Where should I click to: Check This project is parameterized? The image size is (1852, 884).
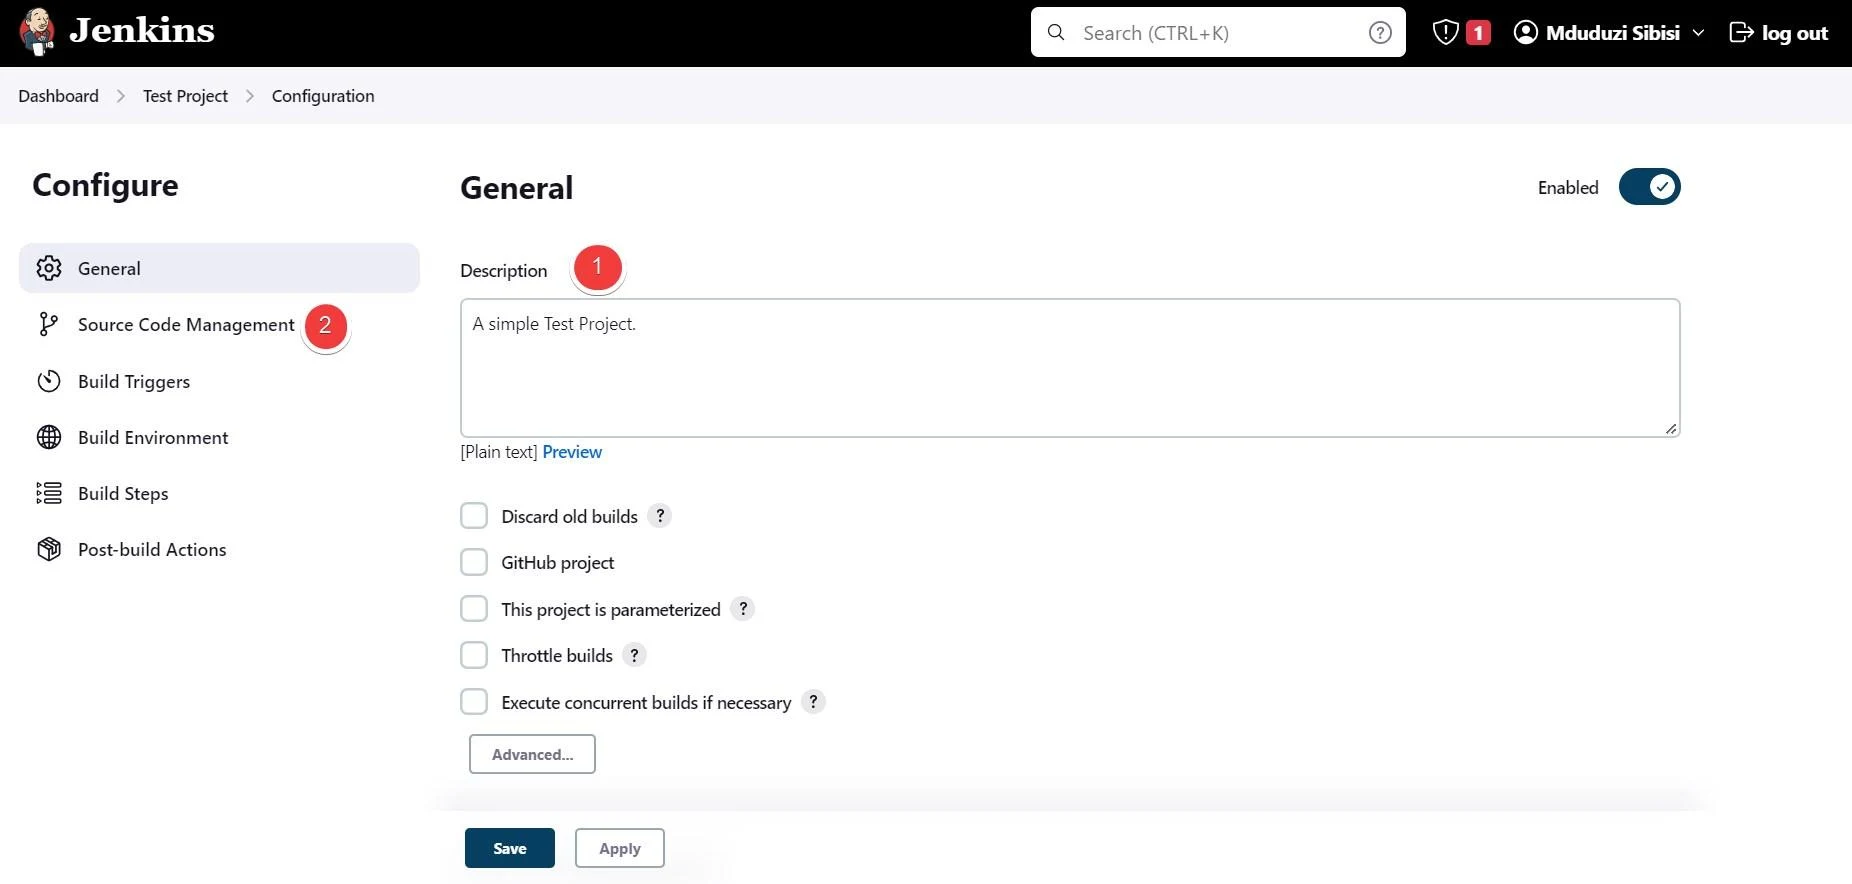point(474,609)
